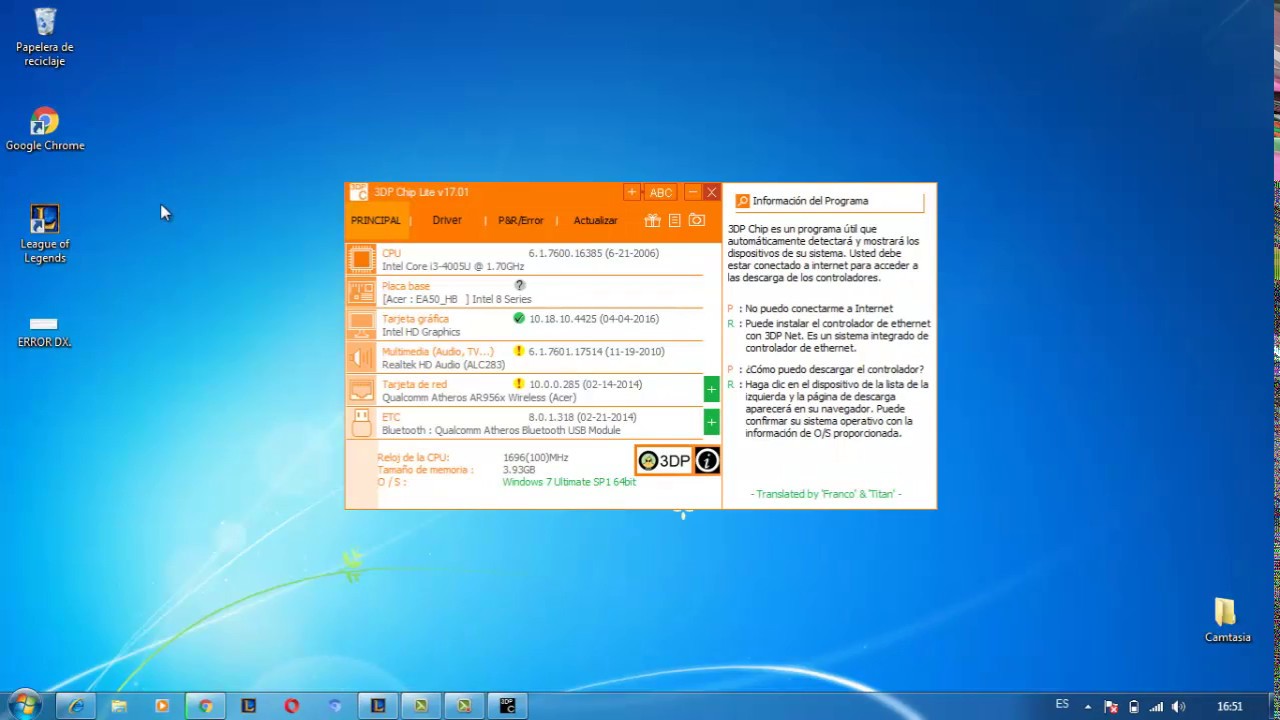Viewport: 1280px width, 720px height.
Task: Open League of Legends desktop shortcut
Action: [45, 235]
